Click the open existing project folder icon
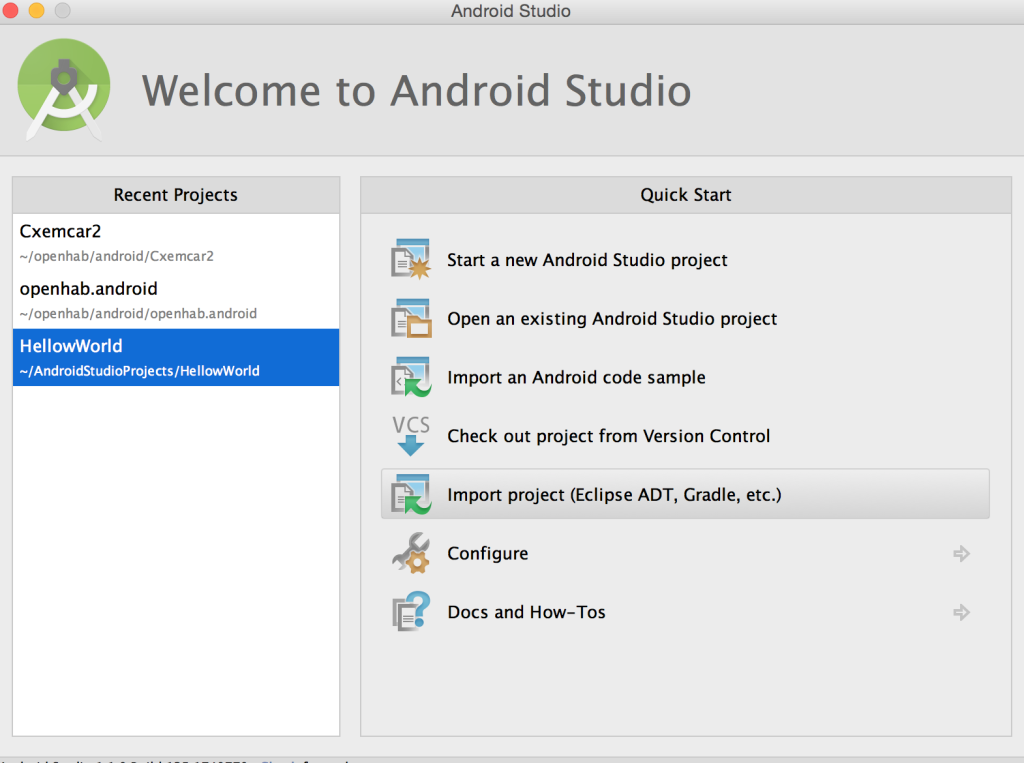The height and width of the screenshot is (763, 1024). [411, 318]
